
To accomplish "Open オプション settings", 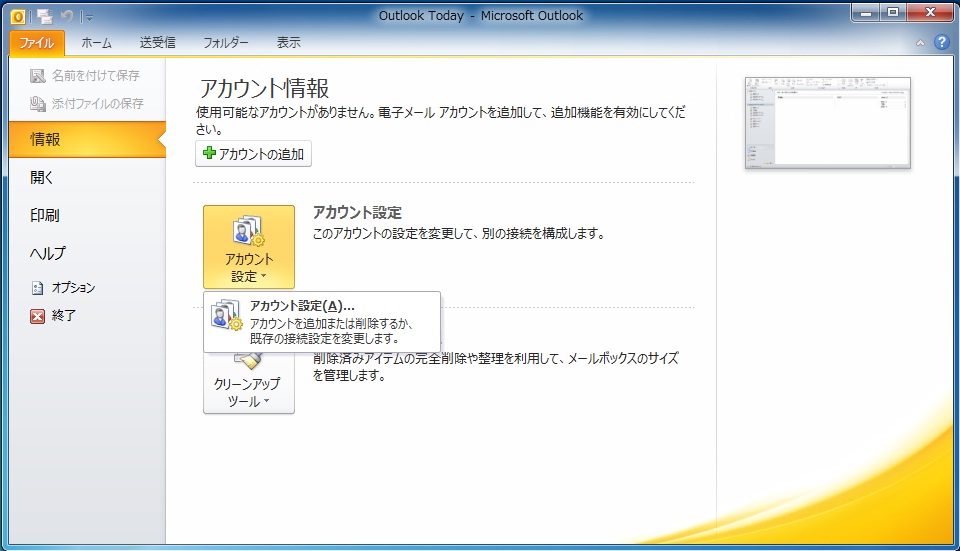I will click(x=63, y=287).
